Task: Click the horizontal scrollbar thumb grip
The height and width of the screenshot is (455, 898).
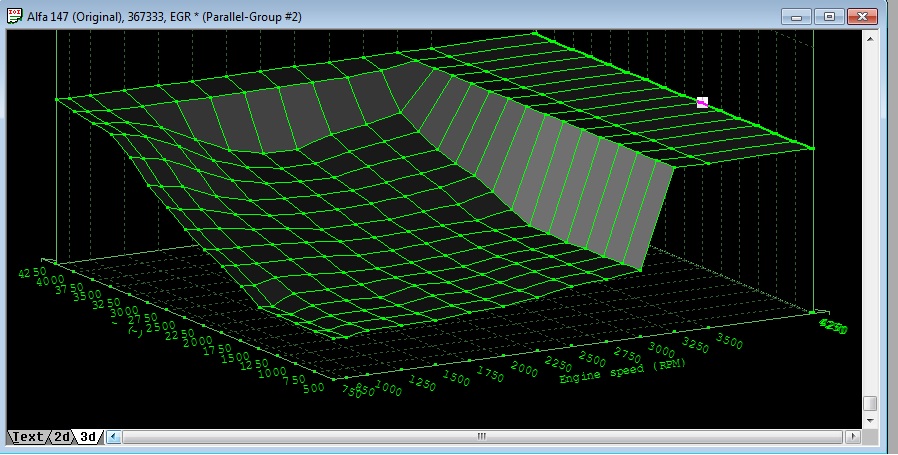Action: (481, 437)
